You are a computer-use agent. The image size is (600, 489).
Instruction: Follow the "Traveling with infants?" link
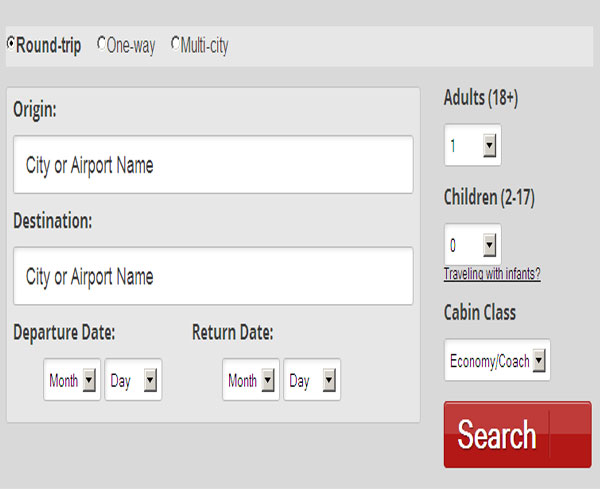tap(492, 274)
